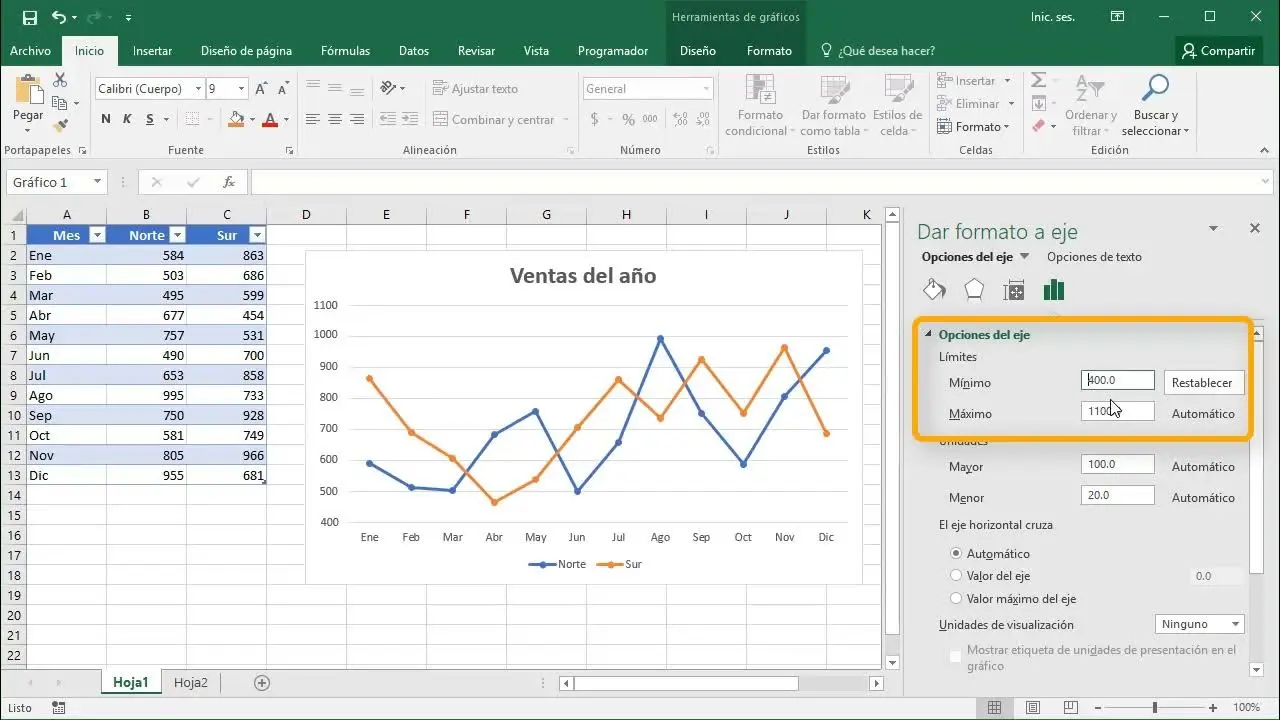The height and width of the screenshot is (720, 1280).
Task: Select the Relleno y línea icon
Action: (x=934, y=289)
